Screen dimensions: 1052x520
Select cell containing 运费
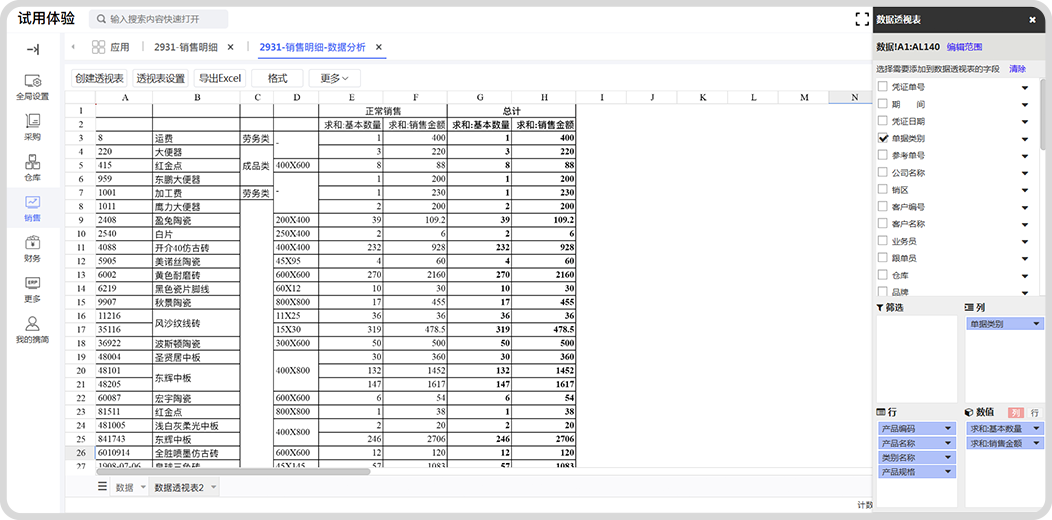point(196,138)
